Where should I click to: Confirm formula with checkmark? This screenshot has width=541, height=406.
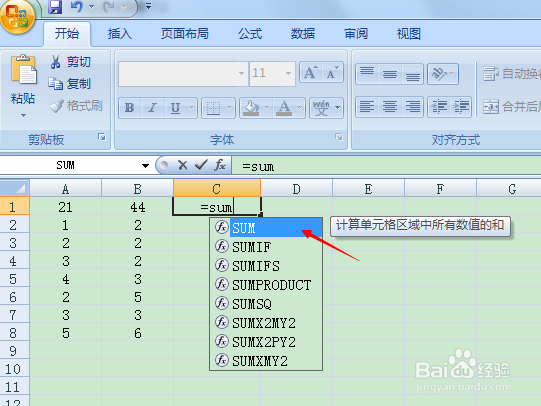[201, 165]
